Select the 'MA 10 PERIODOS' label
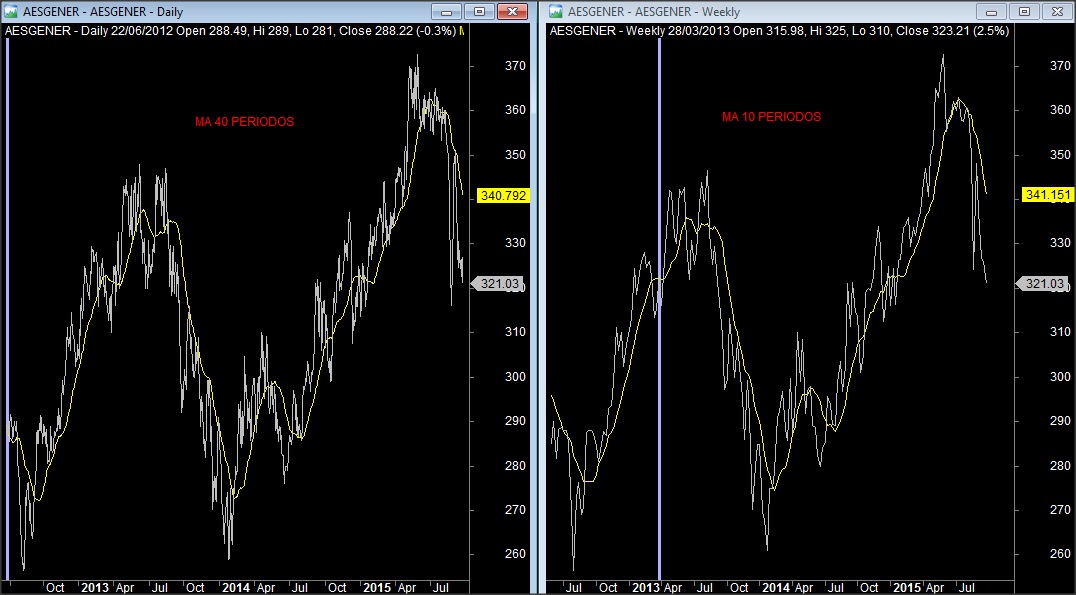1076x595 pixels. (771, 117)
